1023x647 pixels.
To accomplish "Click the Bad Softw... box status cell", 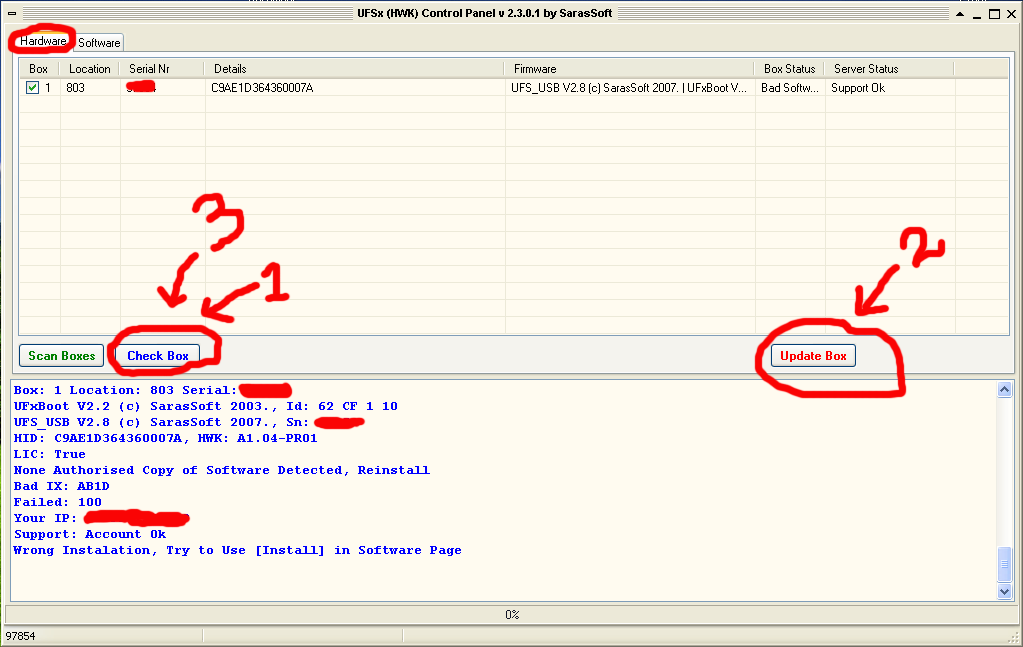I will tap(789, 87).
